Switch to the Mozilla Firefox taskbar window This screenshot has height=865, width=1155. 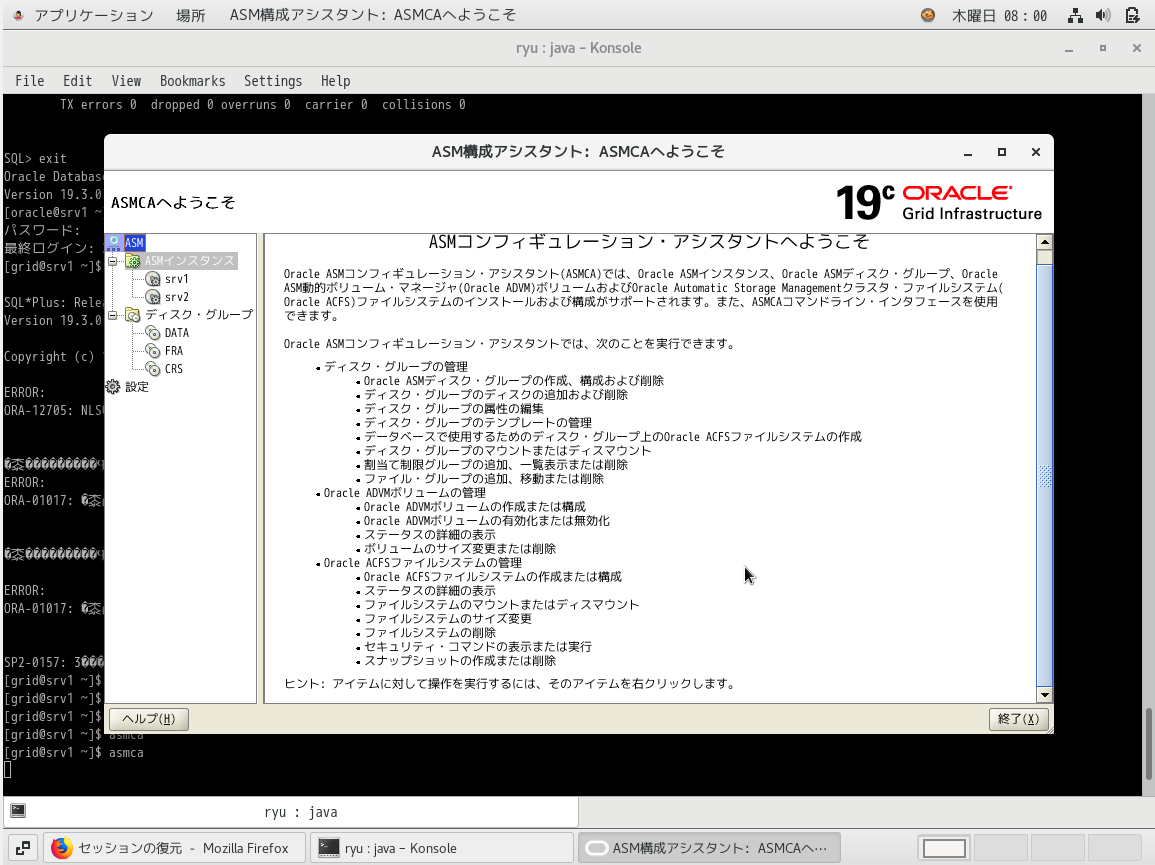pos(175,848)
